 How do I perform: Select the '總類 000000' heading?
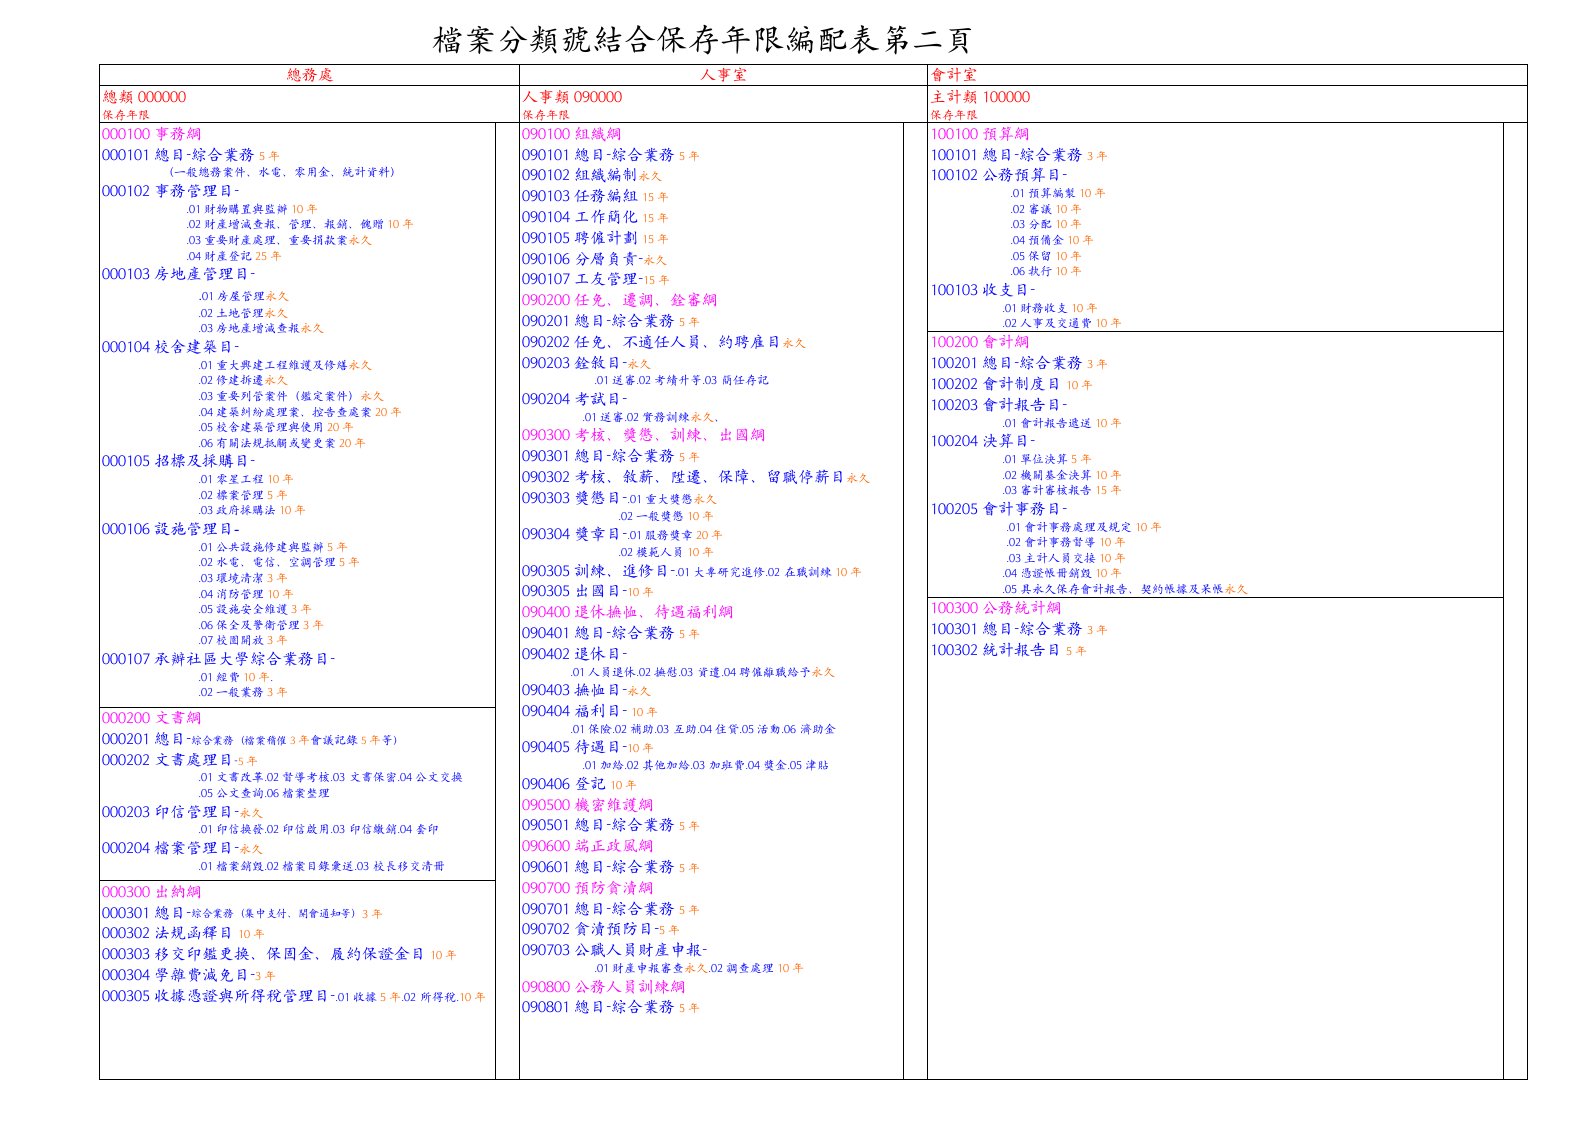144,97
